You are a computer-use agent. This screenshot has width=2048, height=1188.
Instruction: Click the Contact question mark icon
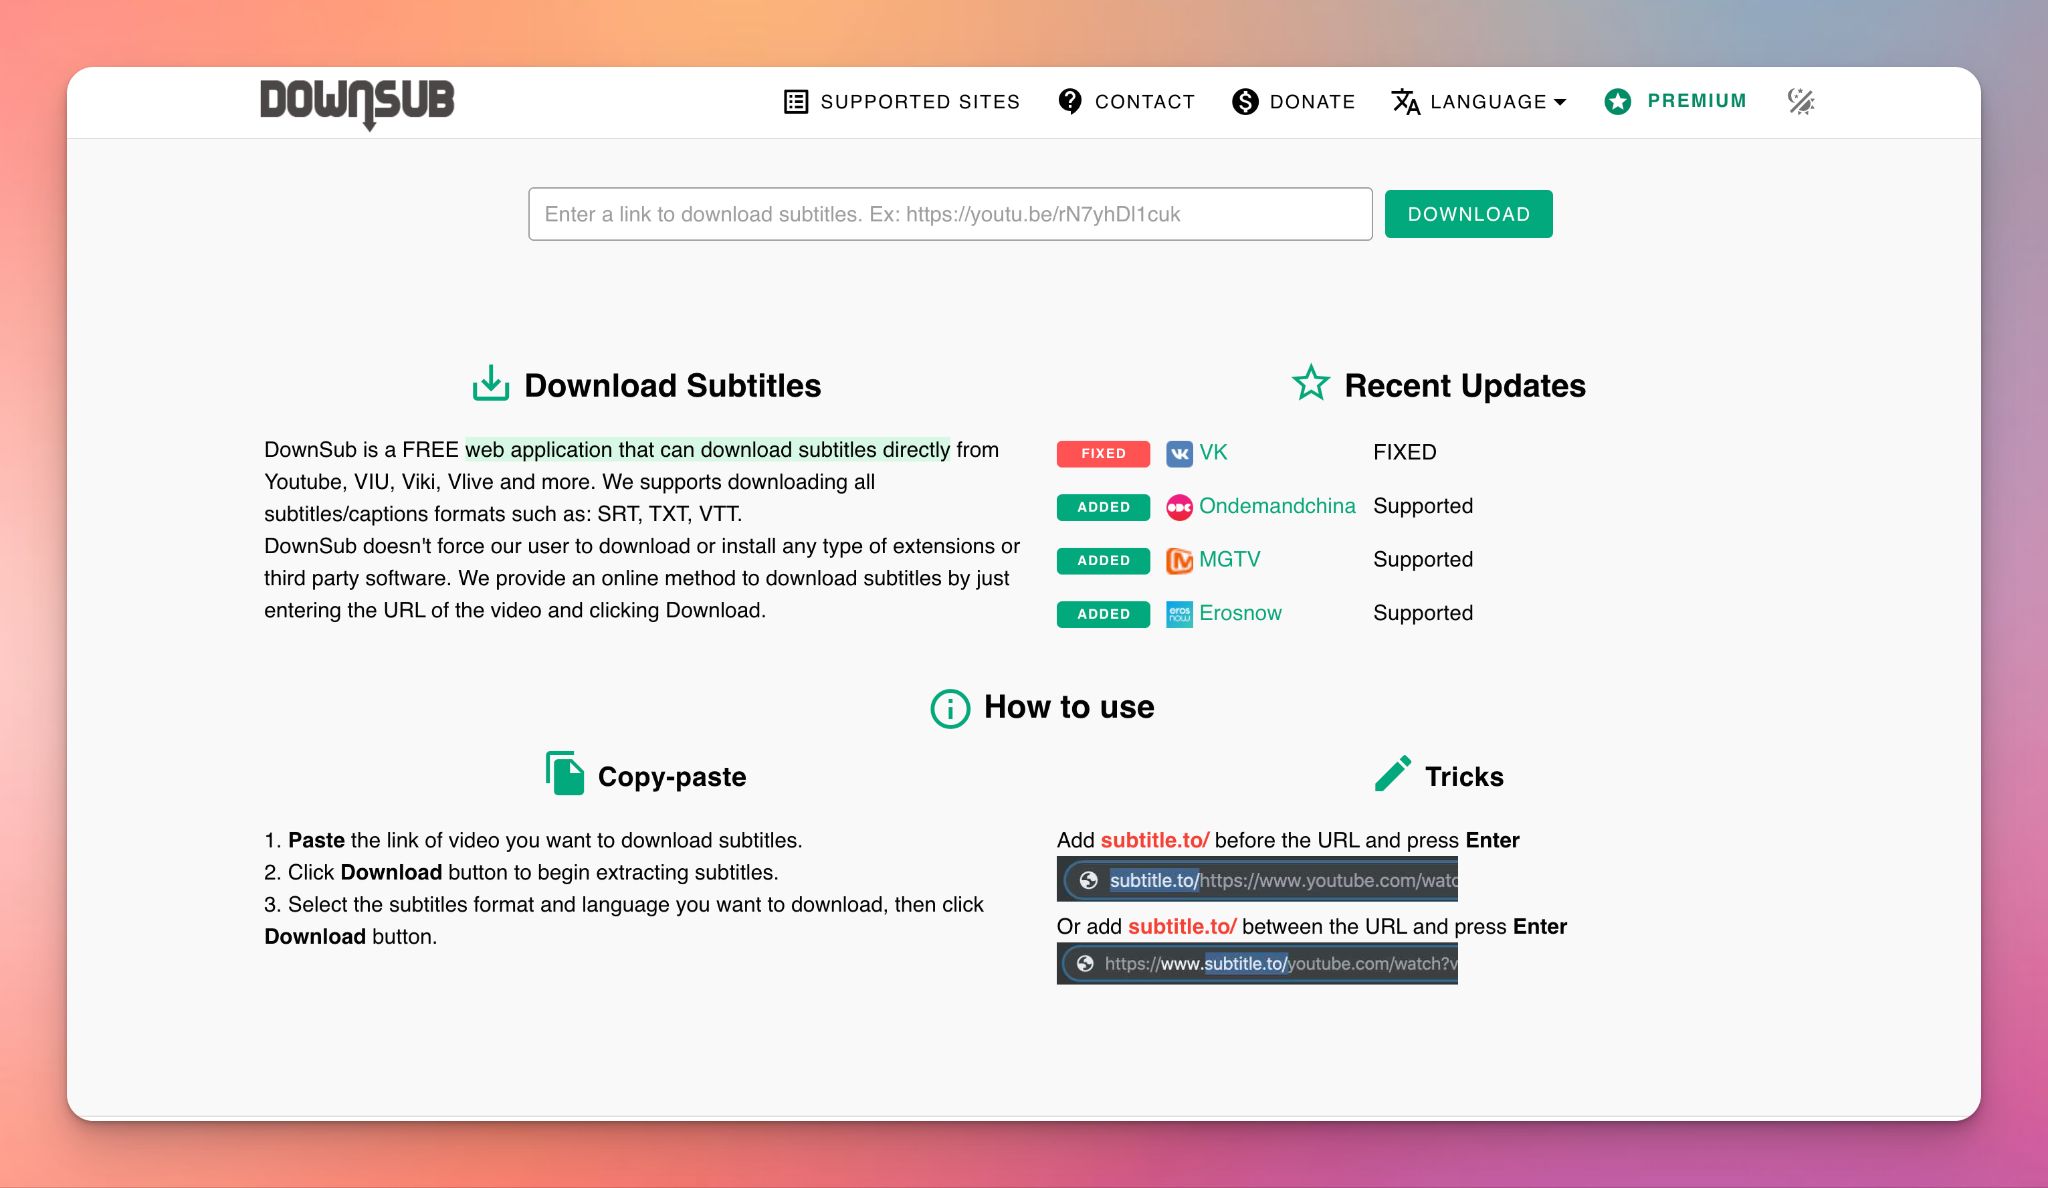1070,102
